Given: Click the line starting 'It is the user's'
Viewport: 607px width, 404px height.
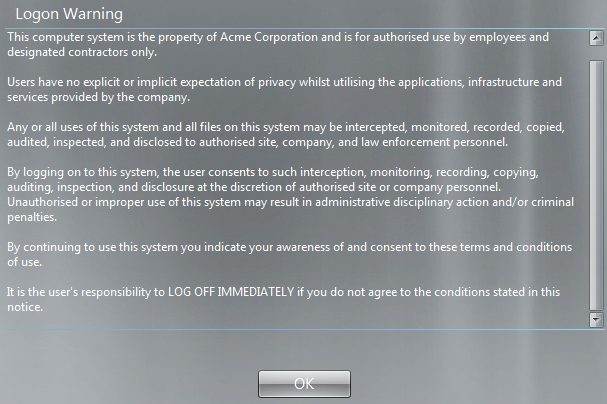Looking at the screenshot, I should tap(283, 292).
